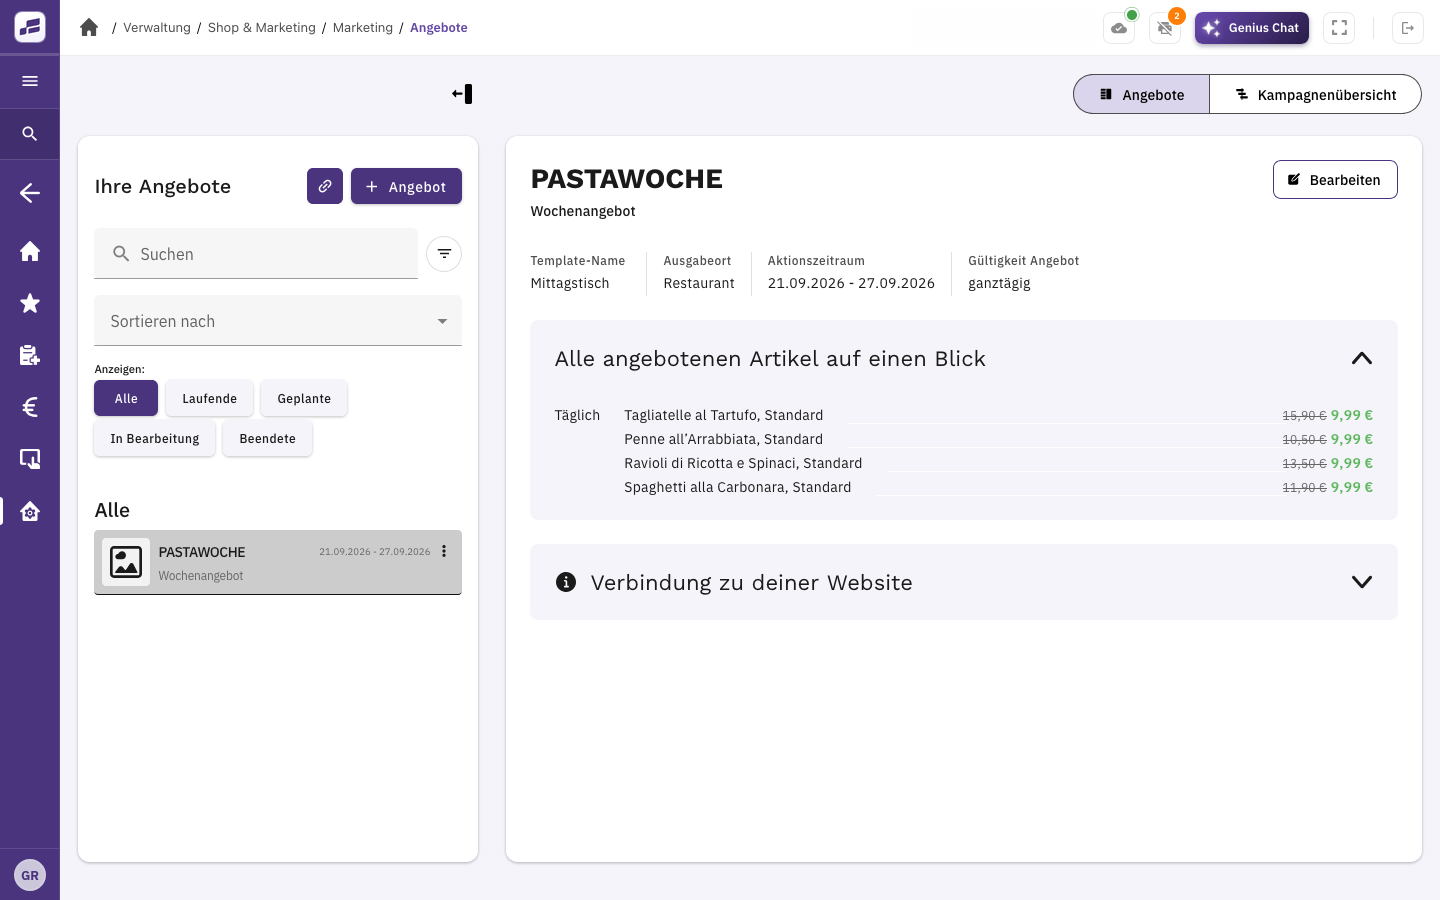Copy link with purple link icon button
1440x900 pixels.
tap(325, 186)
